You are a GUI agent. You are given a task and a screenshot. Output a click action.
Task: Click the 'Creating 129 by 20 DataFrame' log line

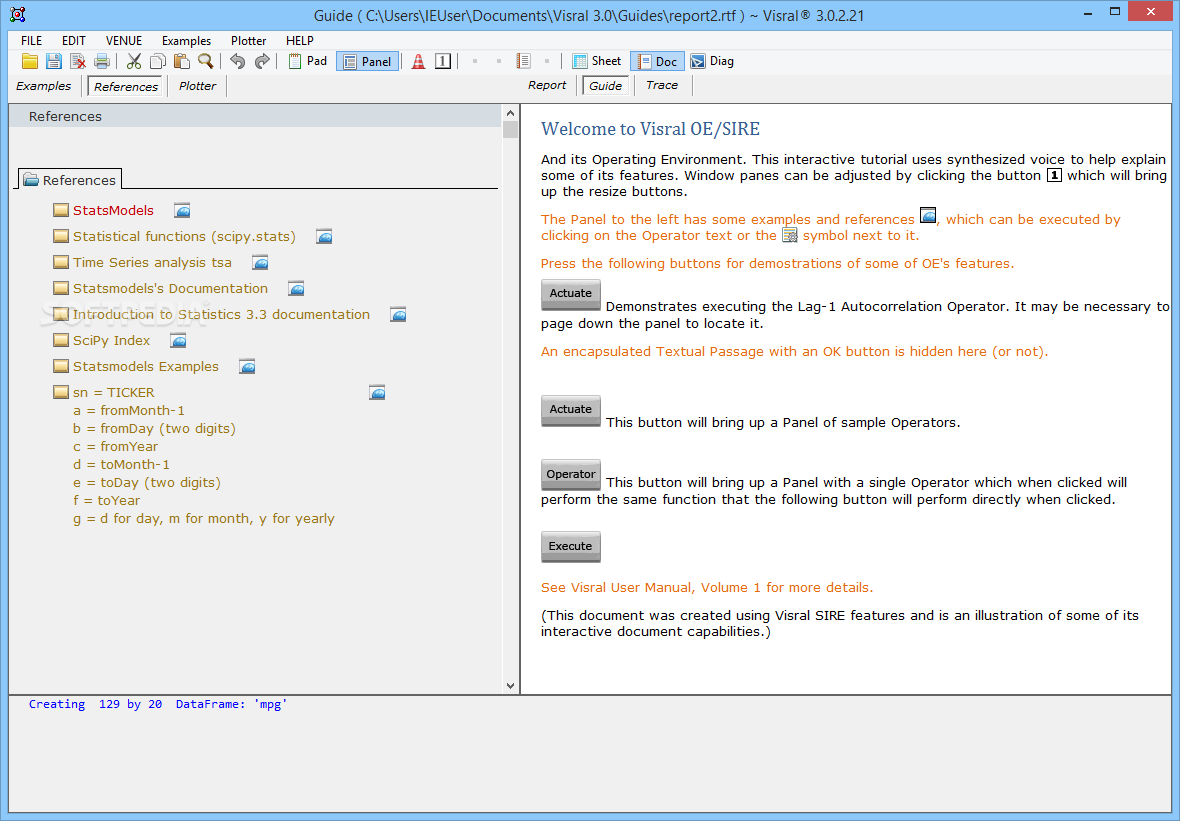[x=158, y=704]
